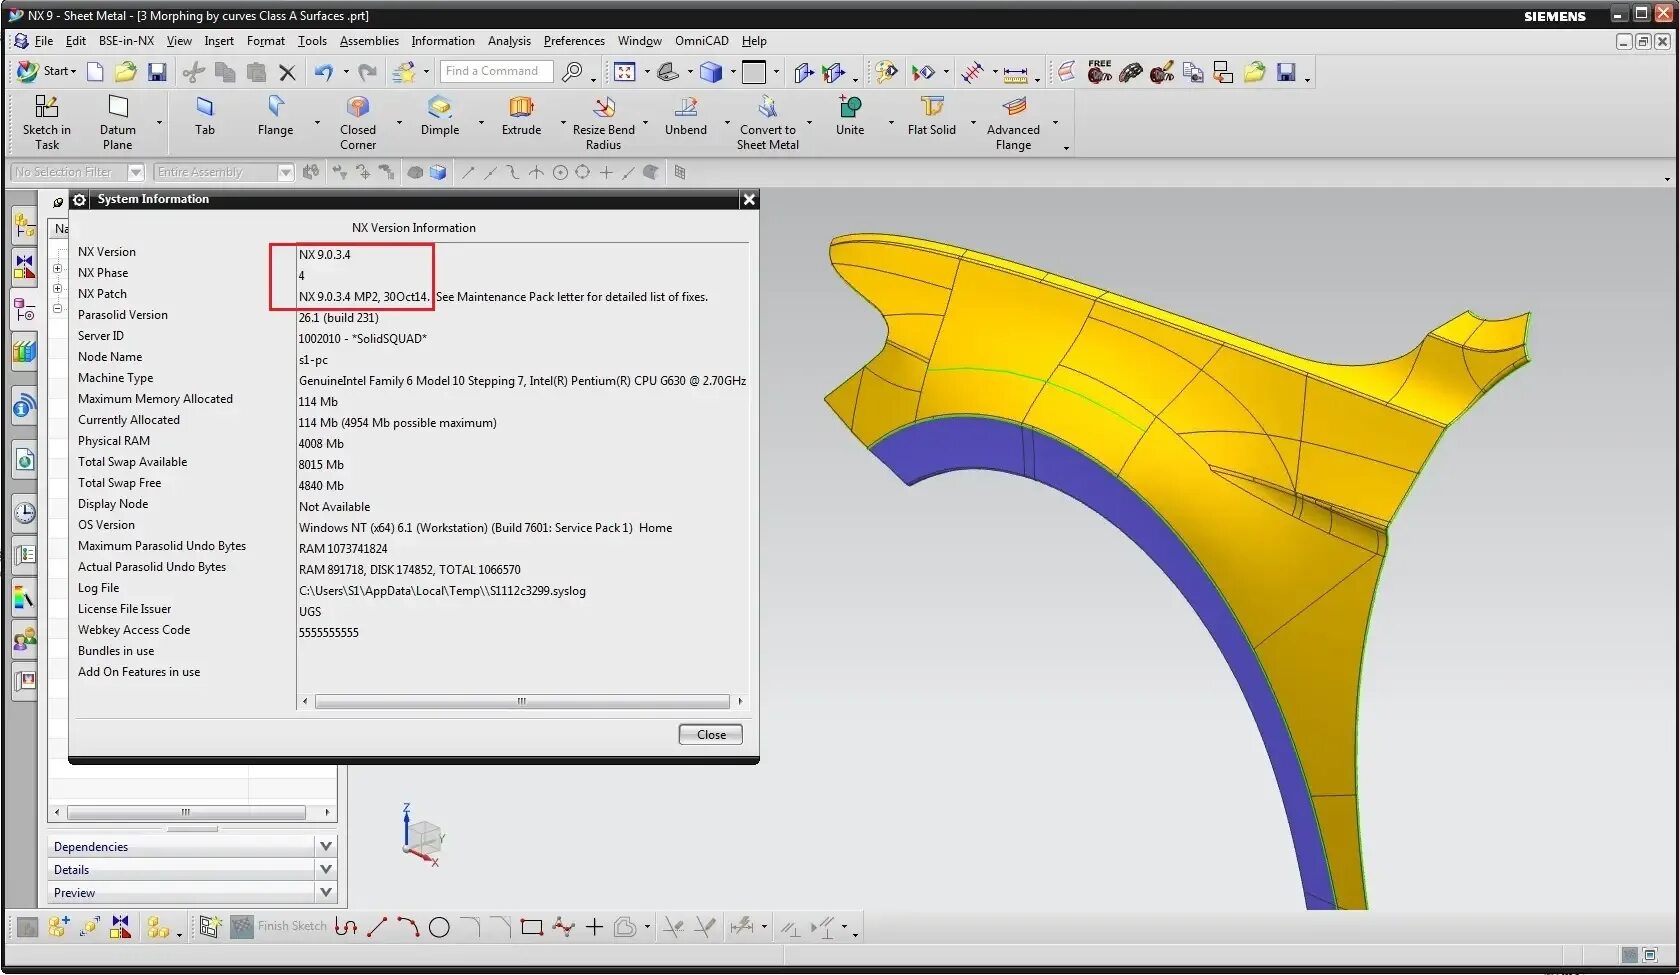Open Resize Bend Radius tool
The width and height of the screenshot is (1679, 975).
pos(603,122)
